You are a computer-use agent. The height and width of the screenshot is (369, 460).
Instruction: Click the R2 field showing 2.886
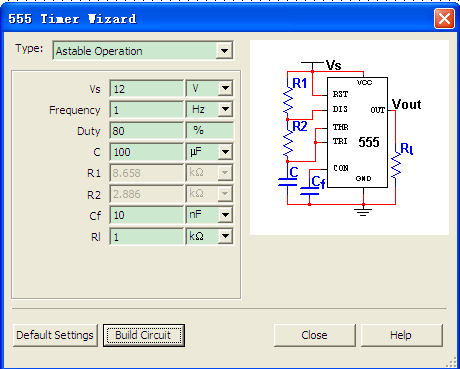point(147,194)
